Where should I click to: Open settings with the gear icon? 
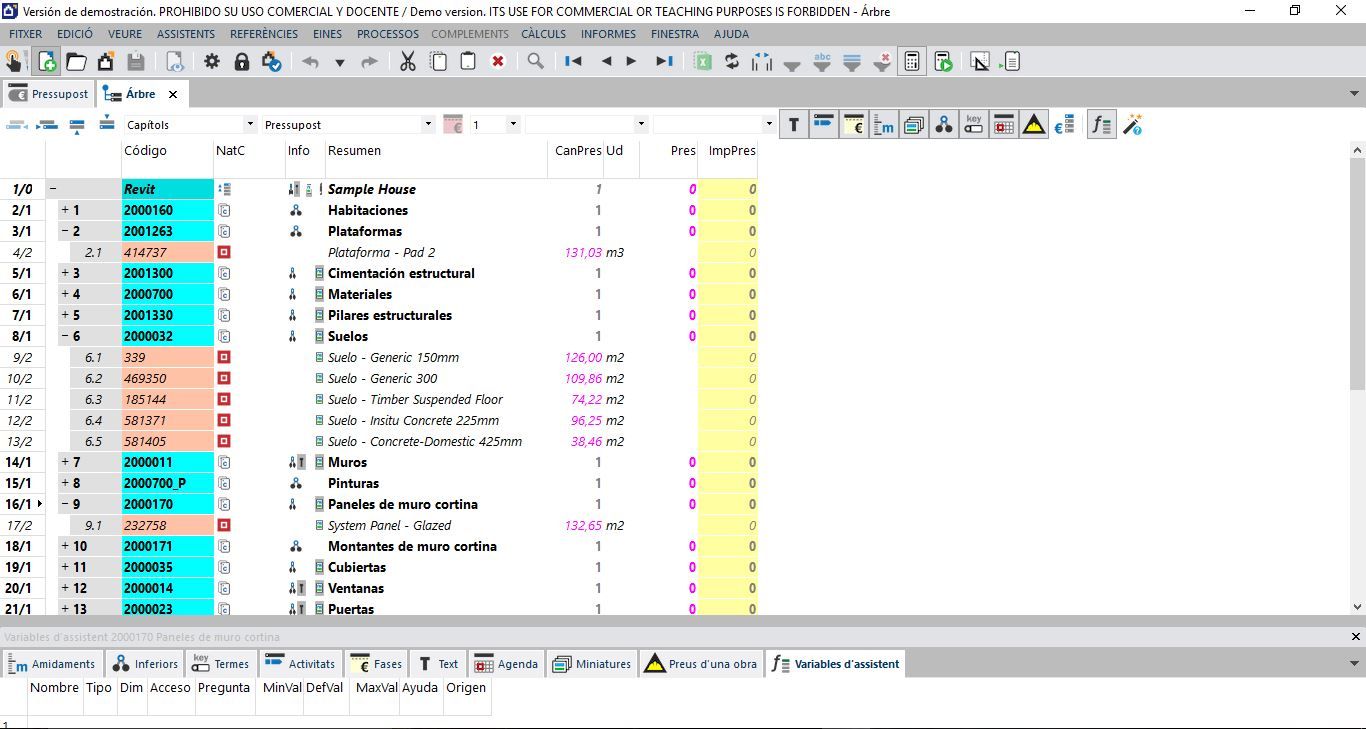[x=212, y=62]
